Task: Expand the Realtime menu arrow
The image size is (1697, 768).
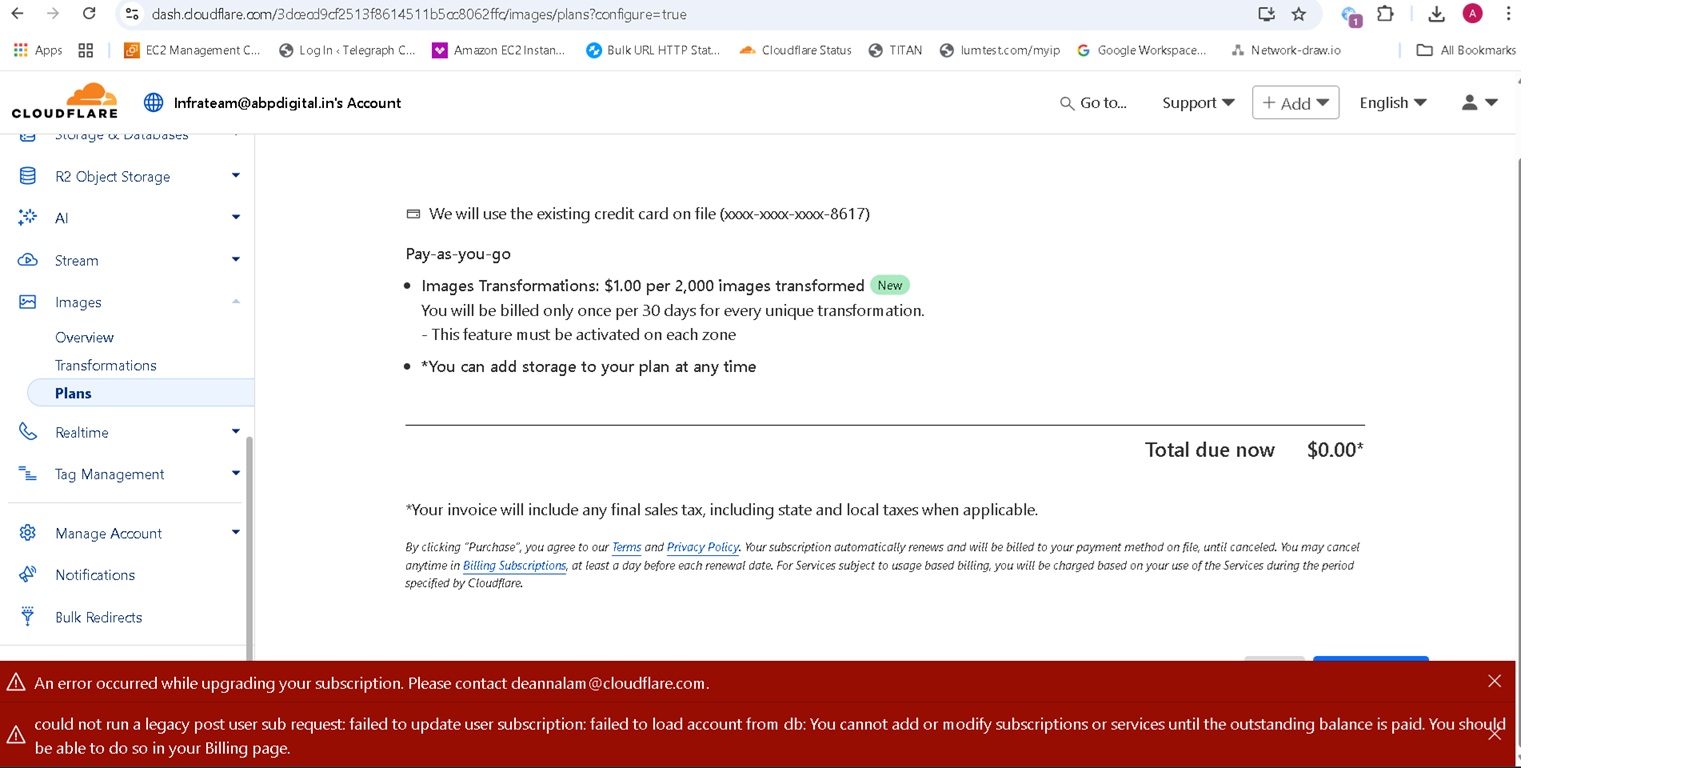Action: tap(236, 432)
